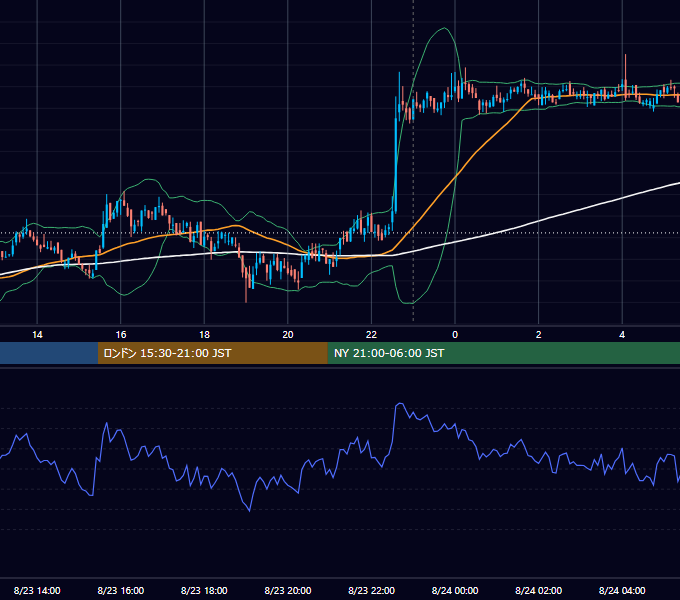Click the 8/23 18:00 date label

(204, 590)
